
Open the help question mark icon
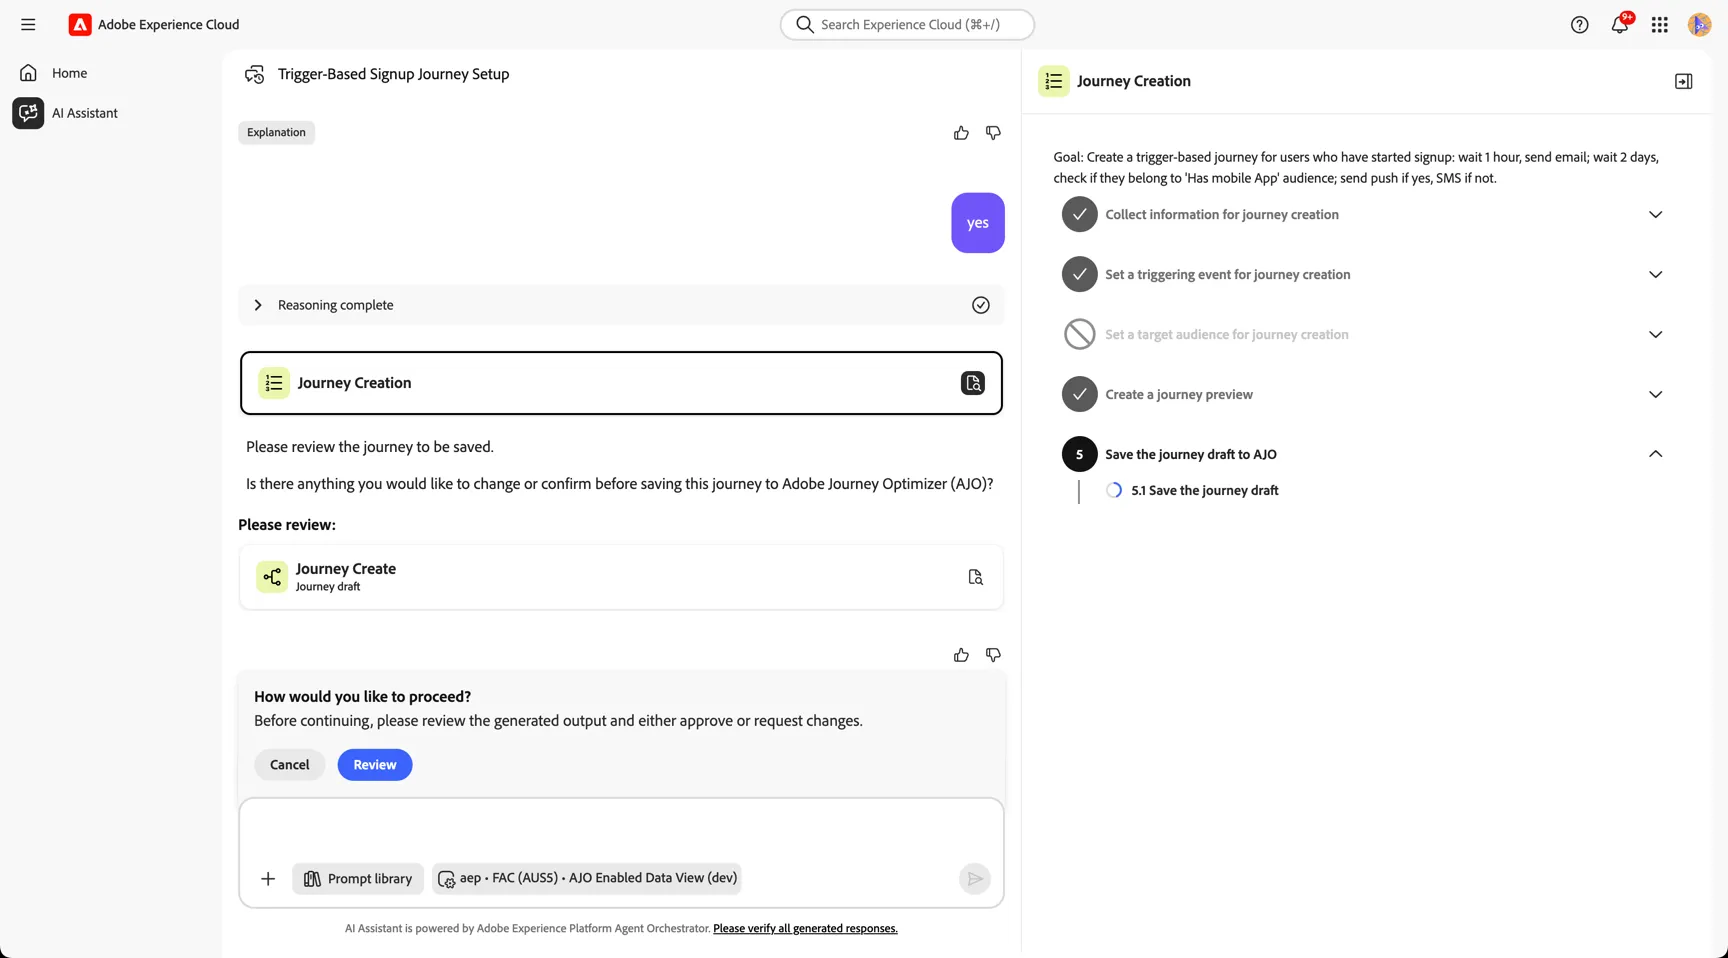[1579, 25]
